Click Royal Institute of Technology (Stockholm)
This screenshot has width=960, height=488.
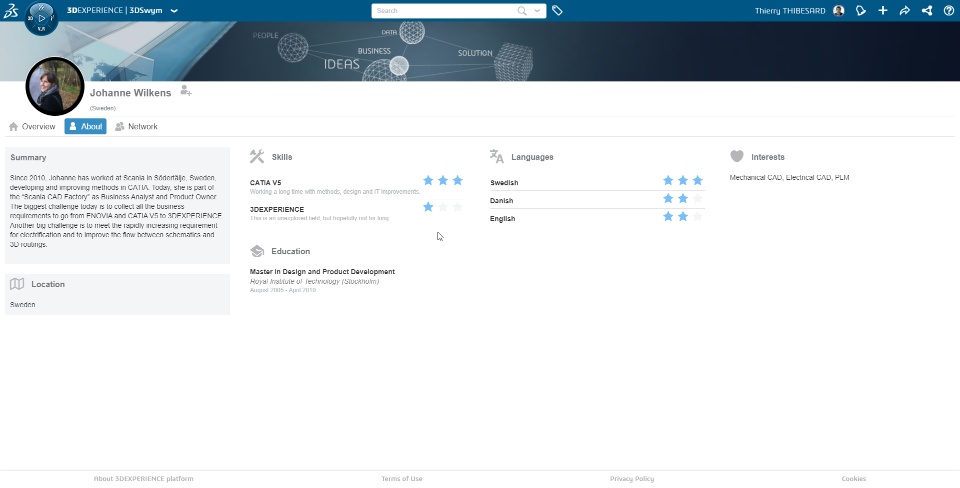pyautogui.click(x=314, y=281)
